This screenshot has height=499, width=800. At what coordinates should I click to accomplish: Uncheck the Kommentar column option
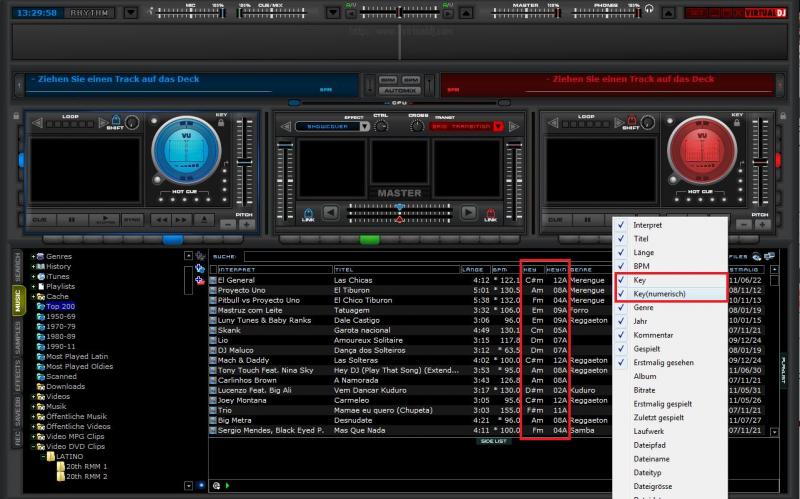pyautogui.click(x=671, y=335)
